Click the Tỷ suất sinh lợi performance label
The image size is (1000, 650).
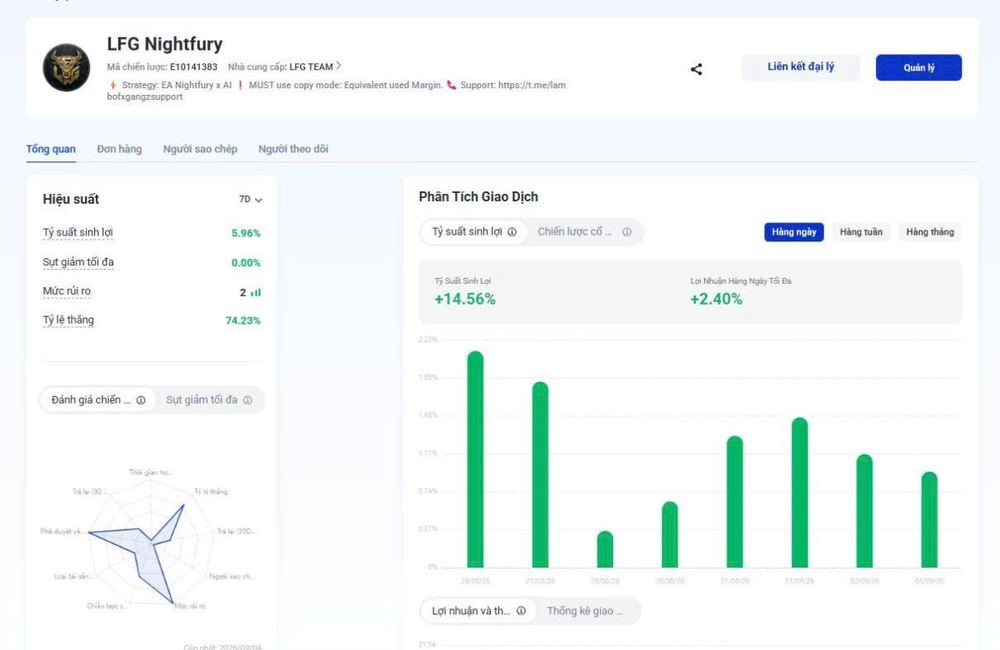78,232
